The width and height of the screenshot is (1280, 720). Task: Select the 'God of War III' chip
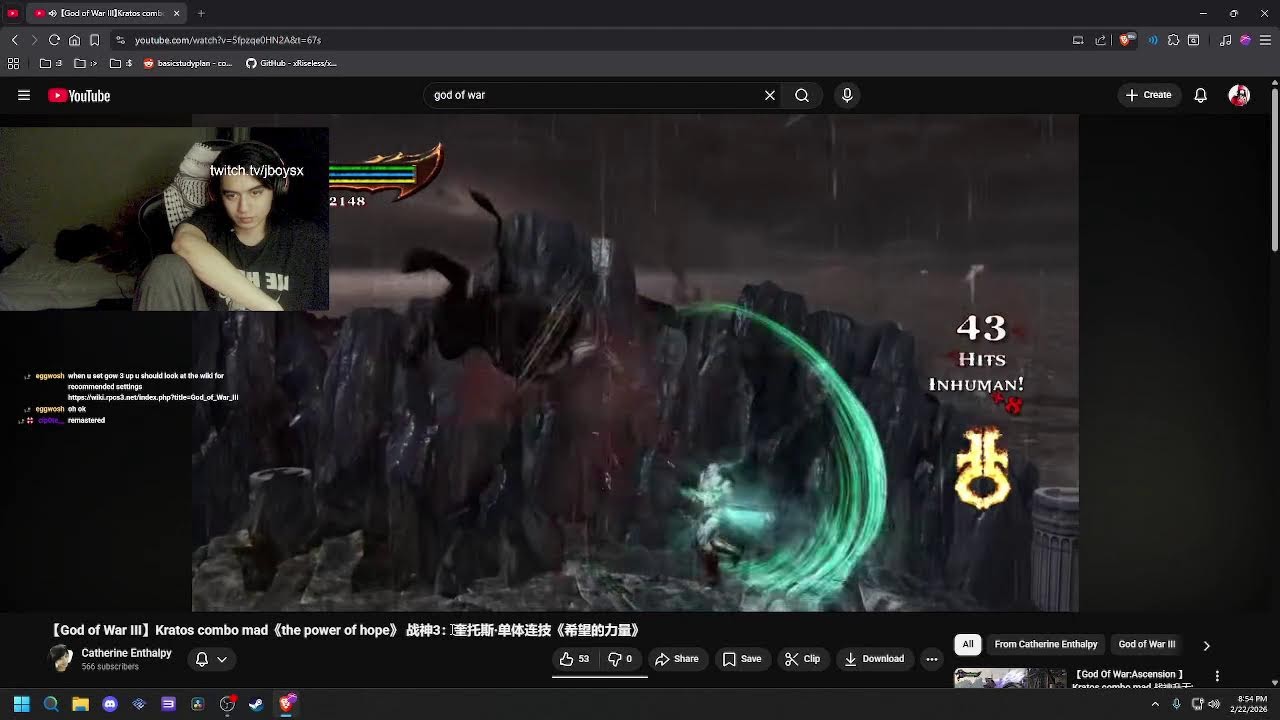point(1147,644)
